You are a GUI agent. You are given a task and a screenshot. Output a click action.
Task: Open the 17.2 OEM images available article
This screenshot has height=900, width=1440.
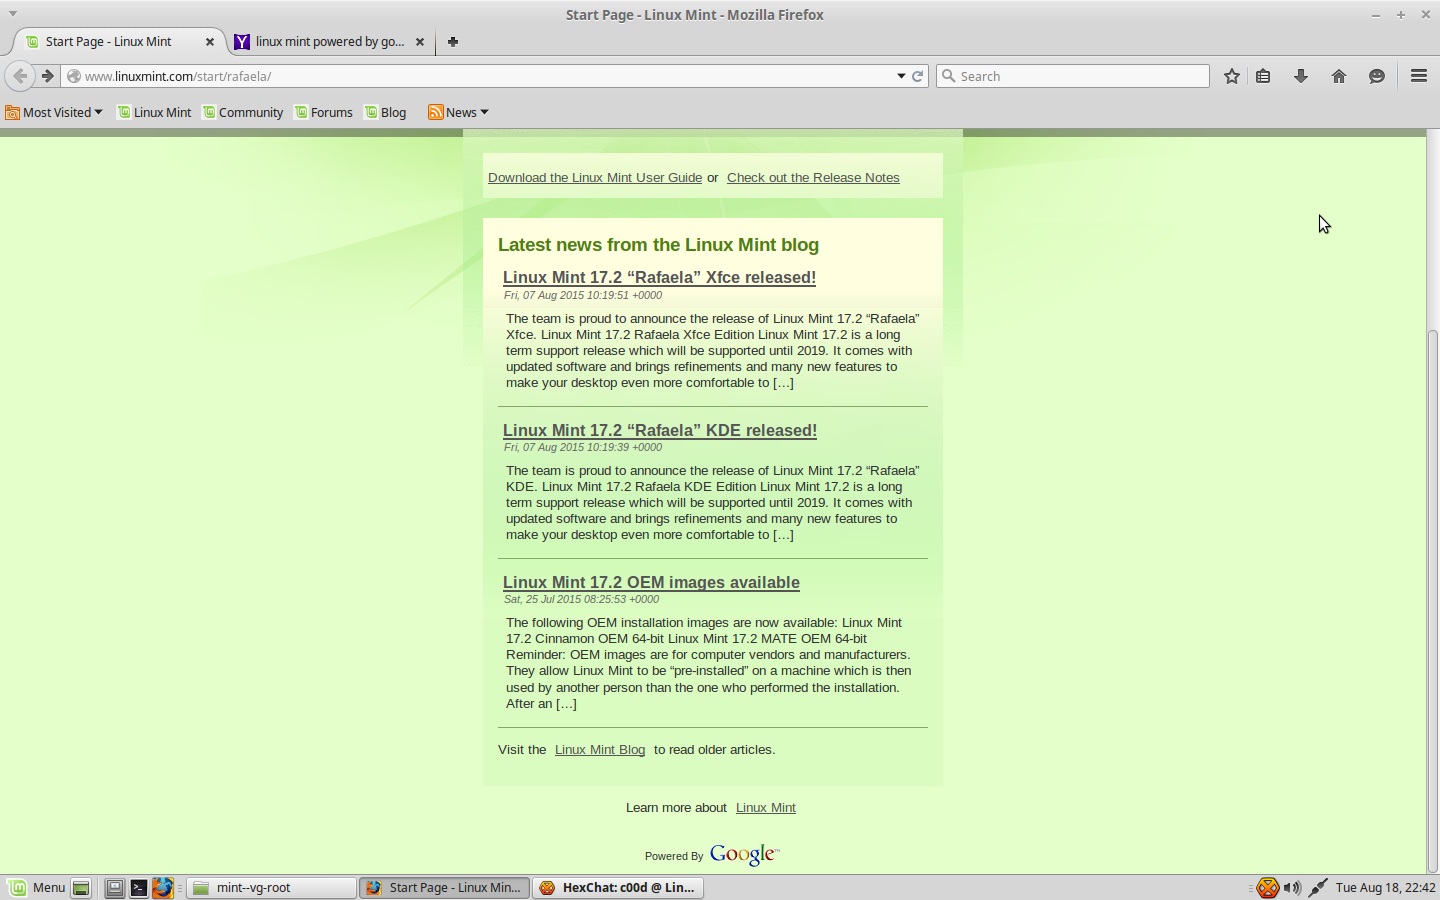pyautogui.click(x=651, y=582)
